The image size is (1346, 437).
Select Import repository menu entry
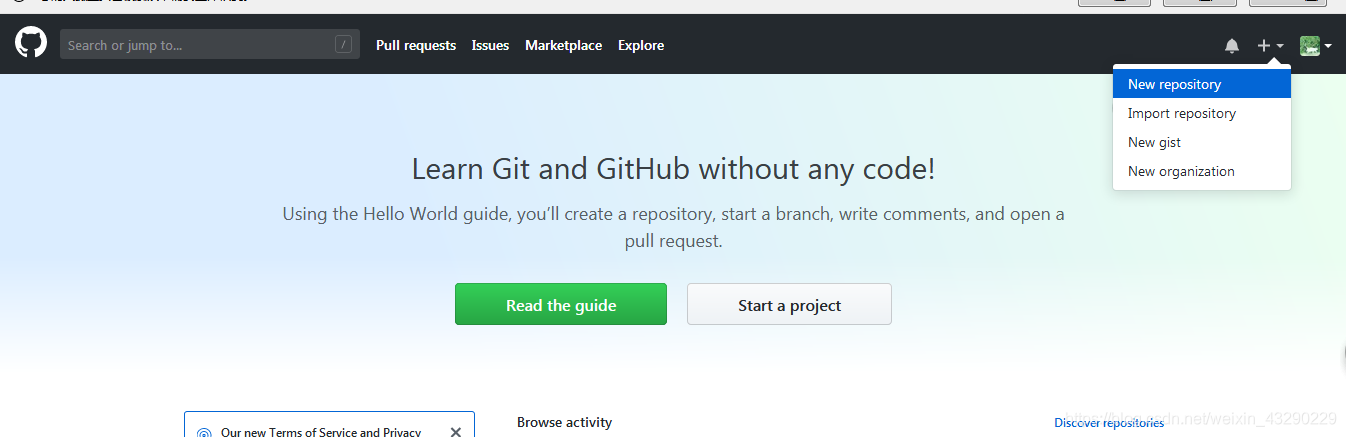pyautogui.click(x=1202, y=113)
